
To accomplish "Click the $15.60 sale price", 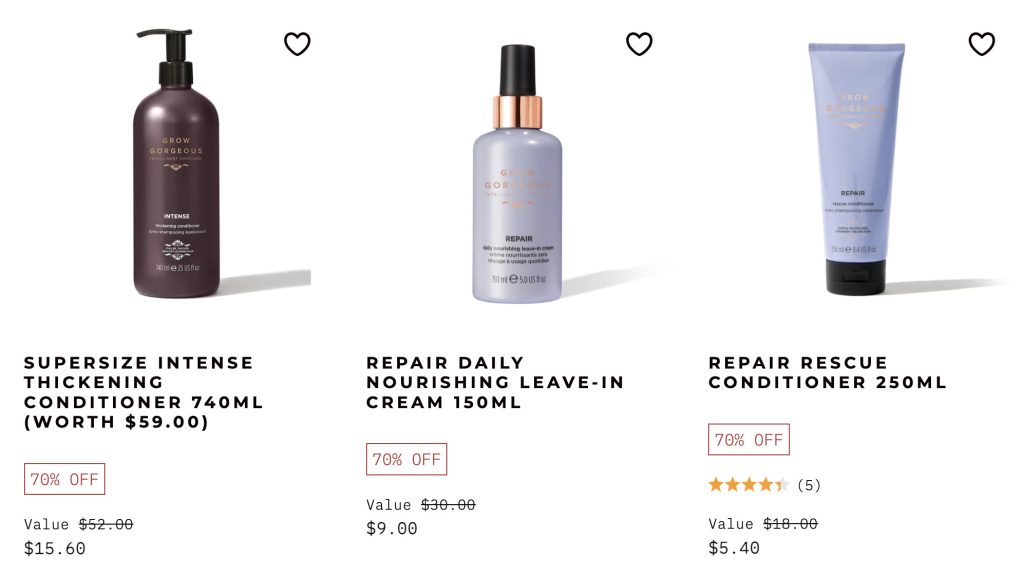I will 55,549.
